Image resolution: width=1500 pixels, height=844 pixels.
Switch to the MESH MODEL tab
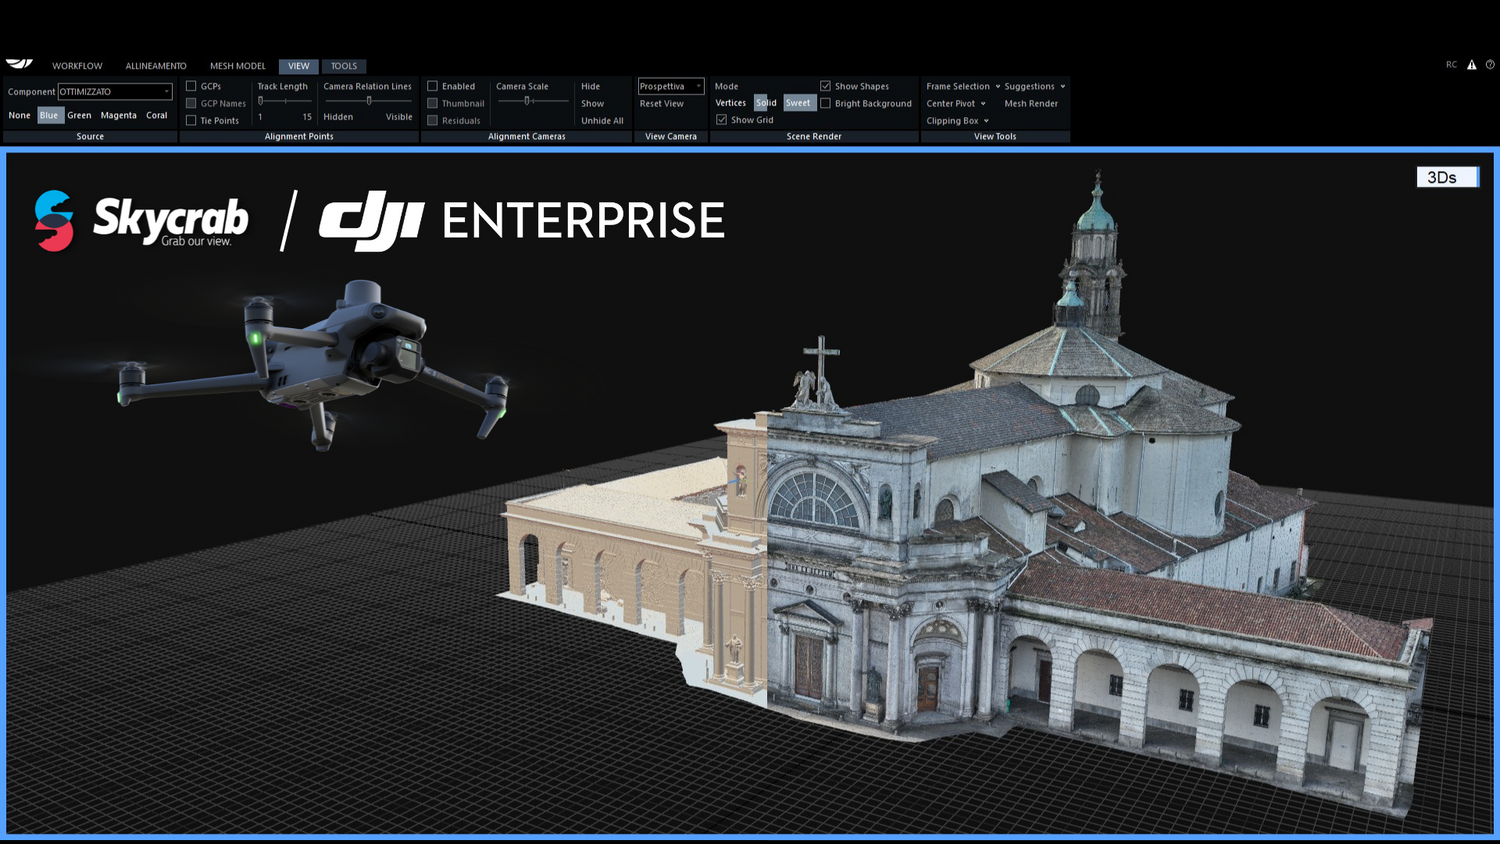(237, 66)
